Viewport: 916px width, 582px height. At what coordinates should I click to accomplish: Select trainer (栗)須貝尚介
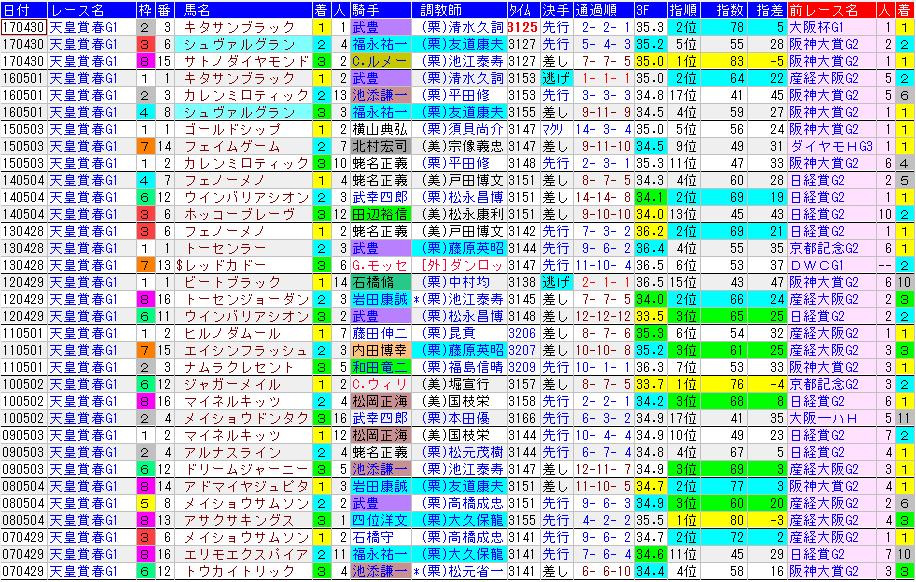(x=462, y=129)
